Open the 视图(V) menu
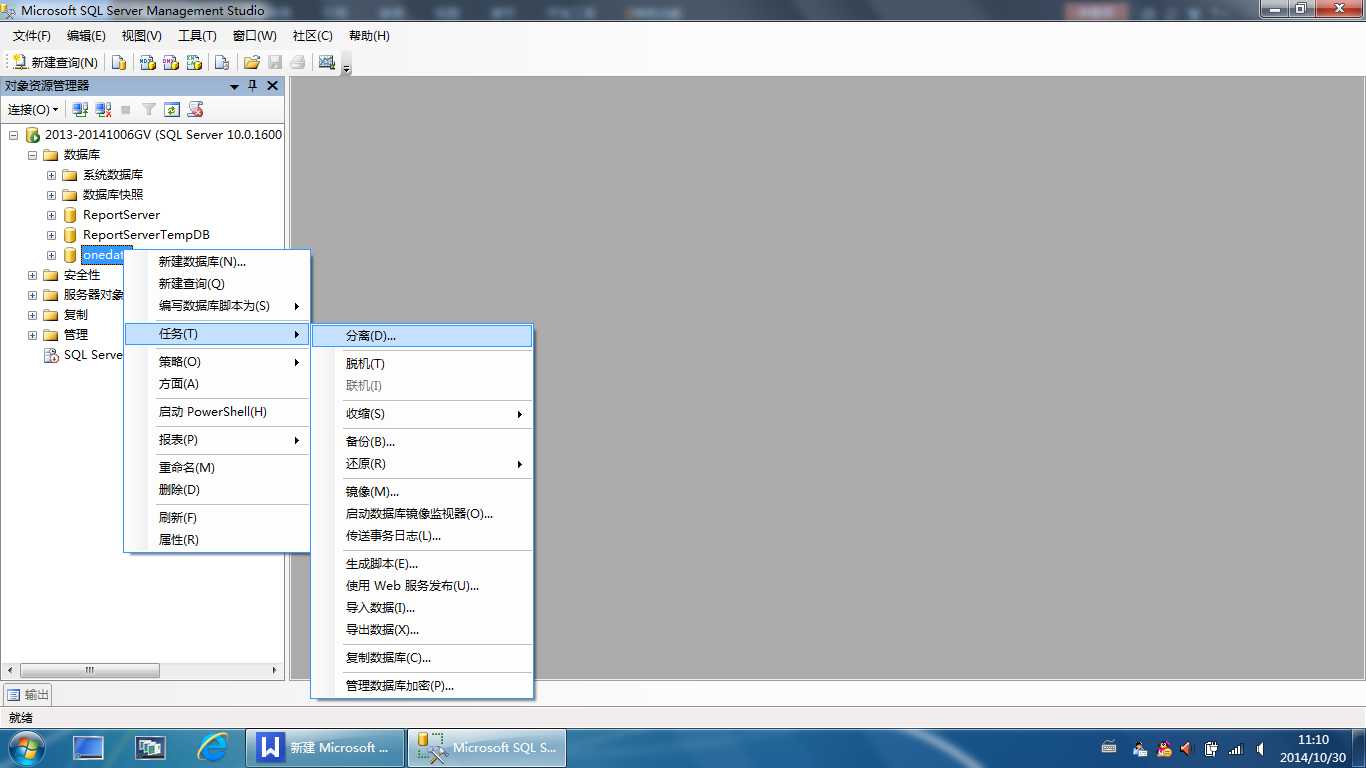Screen dimensions: 1366x768 pyautogui.click(x=141, y=35)
